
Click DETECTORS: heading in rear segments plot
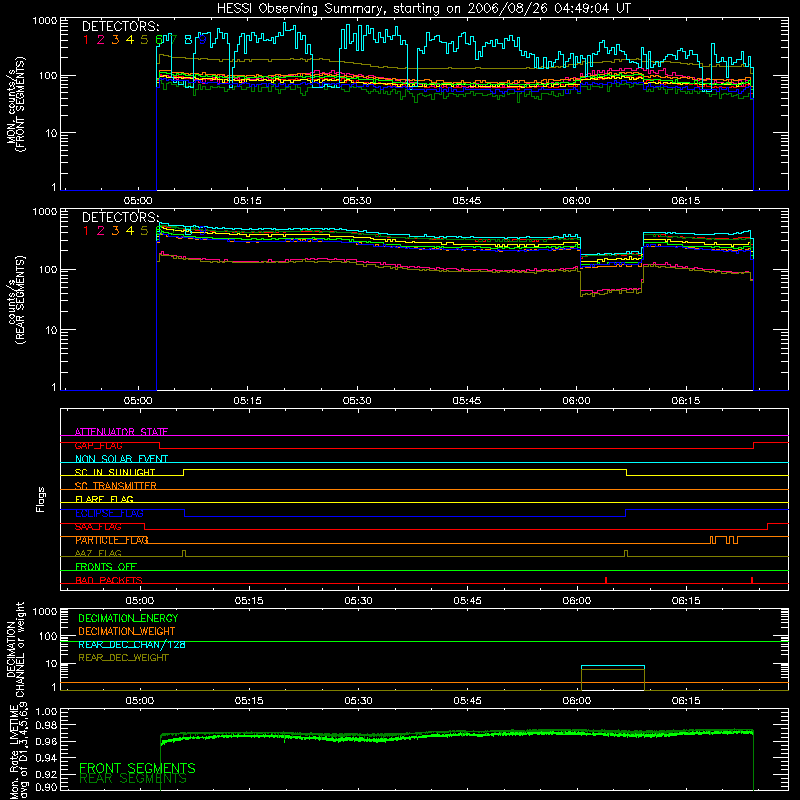point(120,217)
